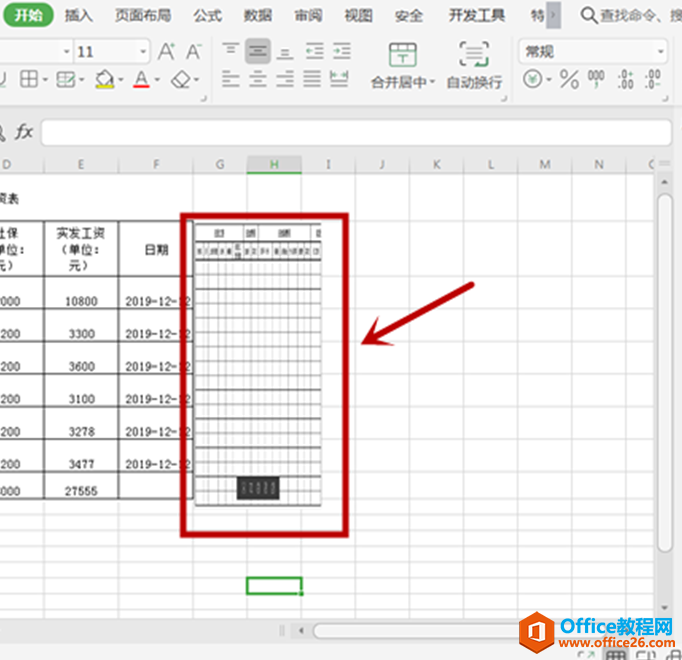Open currency format dropdown arrow

click(548, 80)
